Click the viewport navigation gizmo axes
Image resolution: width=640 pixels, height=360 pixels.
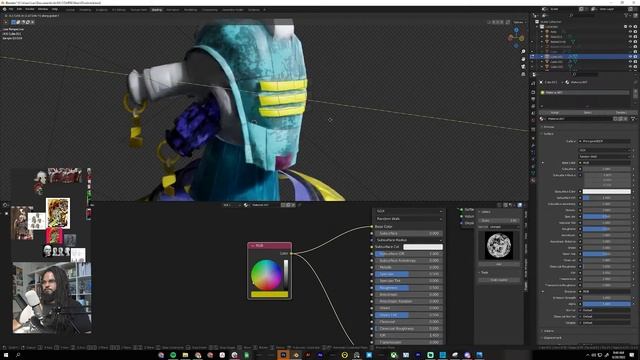(516, 37)
